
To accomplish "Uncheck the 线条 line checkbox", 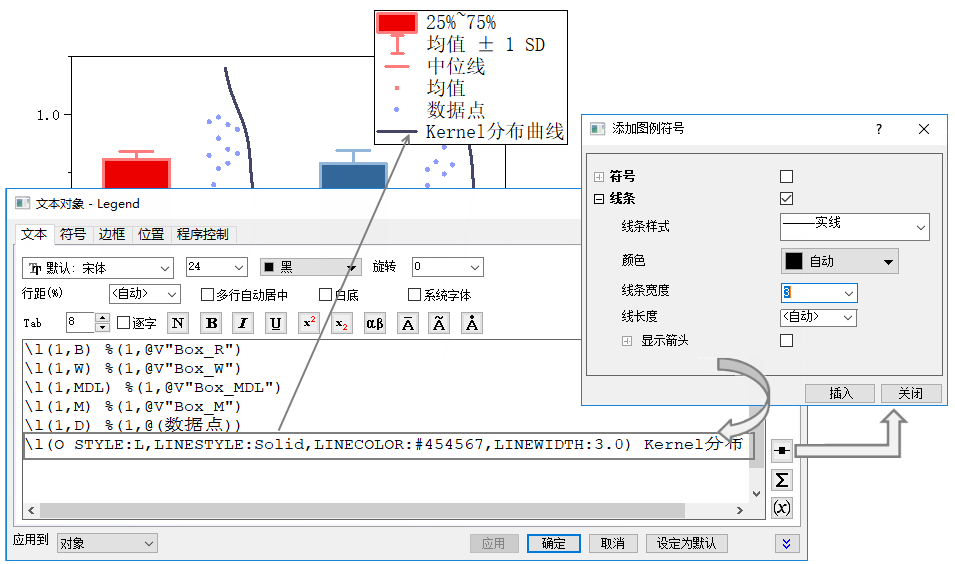I will 786,199.
